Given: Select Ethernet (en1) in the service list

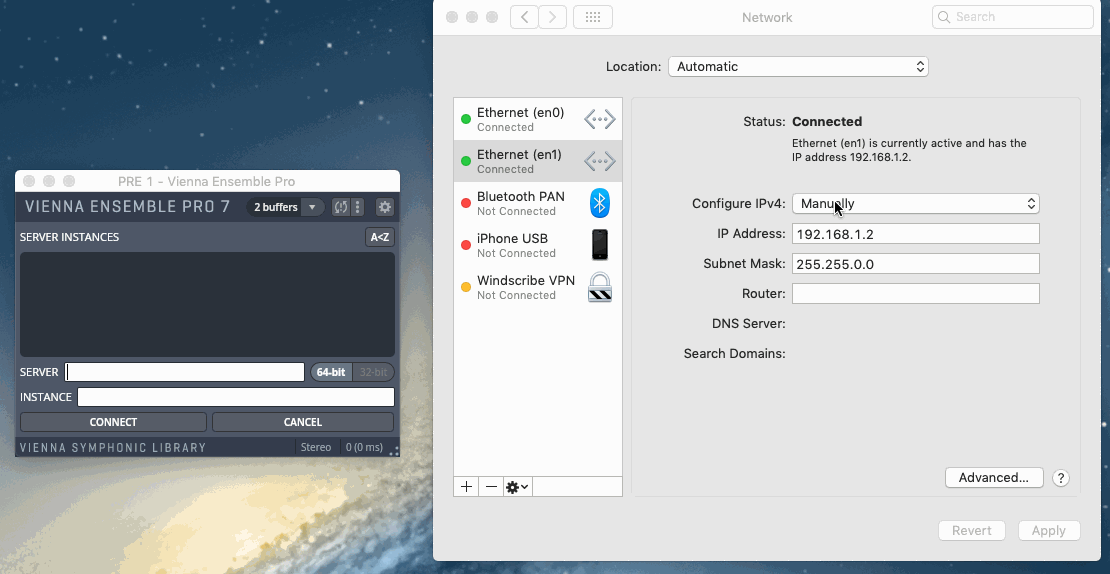Looking at the screenshot, I should (x=538, y=161).
